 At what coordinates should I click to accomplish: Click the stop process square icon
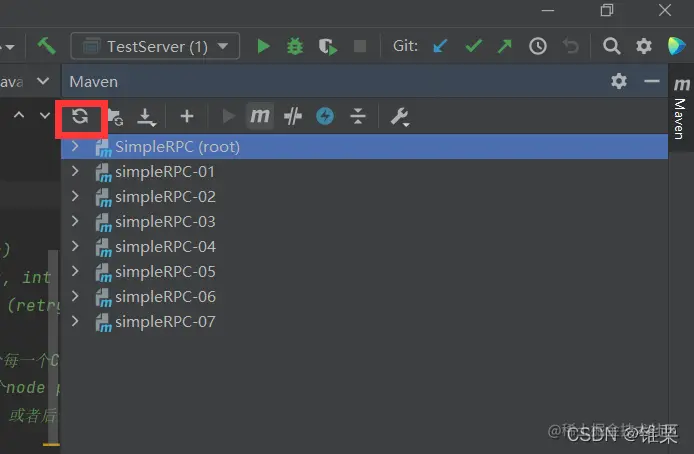(x=360, y=46)
